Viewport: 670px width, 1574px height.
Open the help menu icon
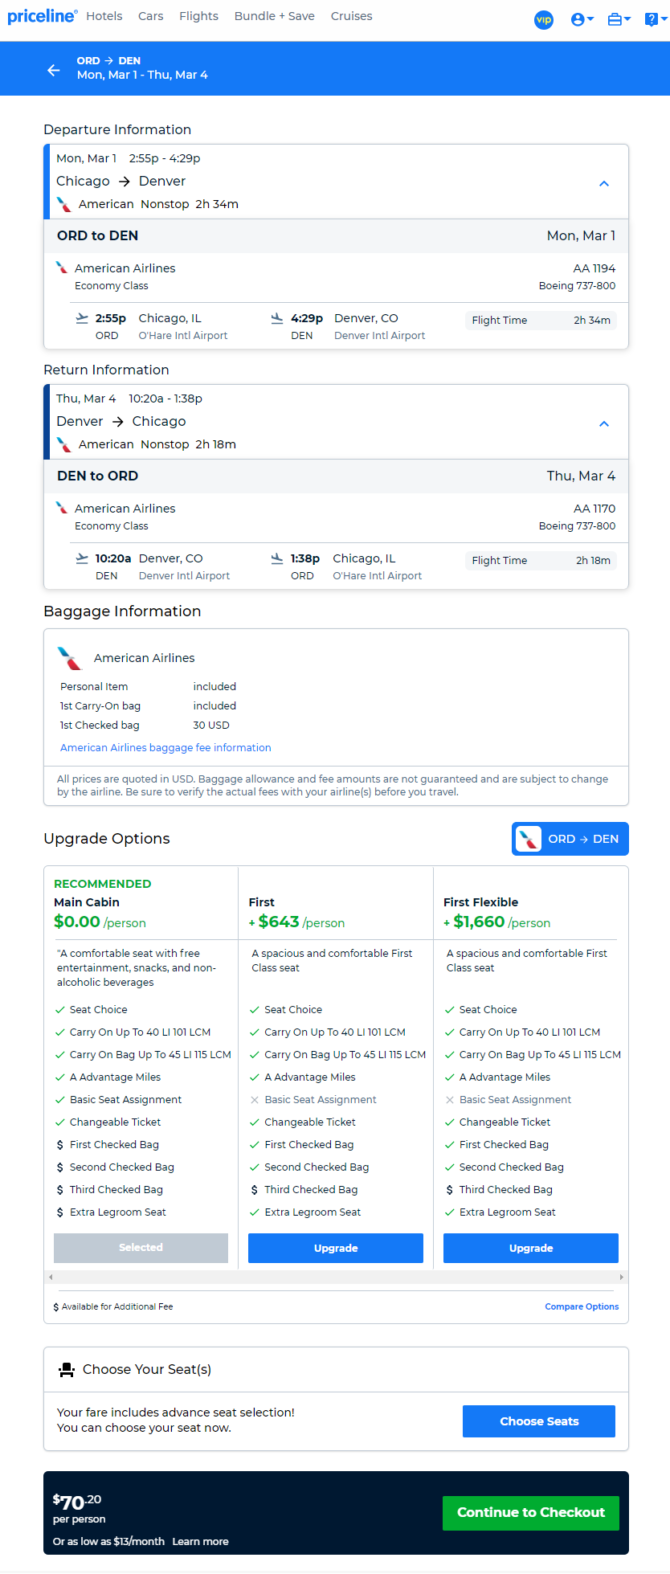pyautogui.click(x=655, y=19)
